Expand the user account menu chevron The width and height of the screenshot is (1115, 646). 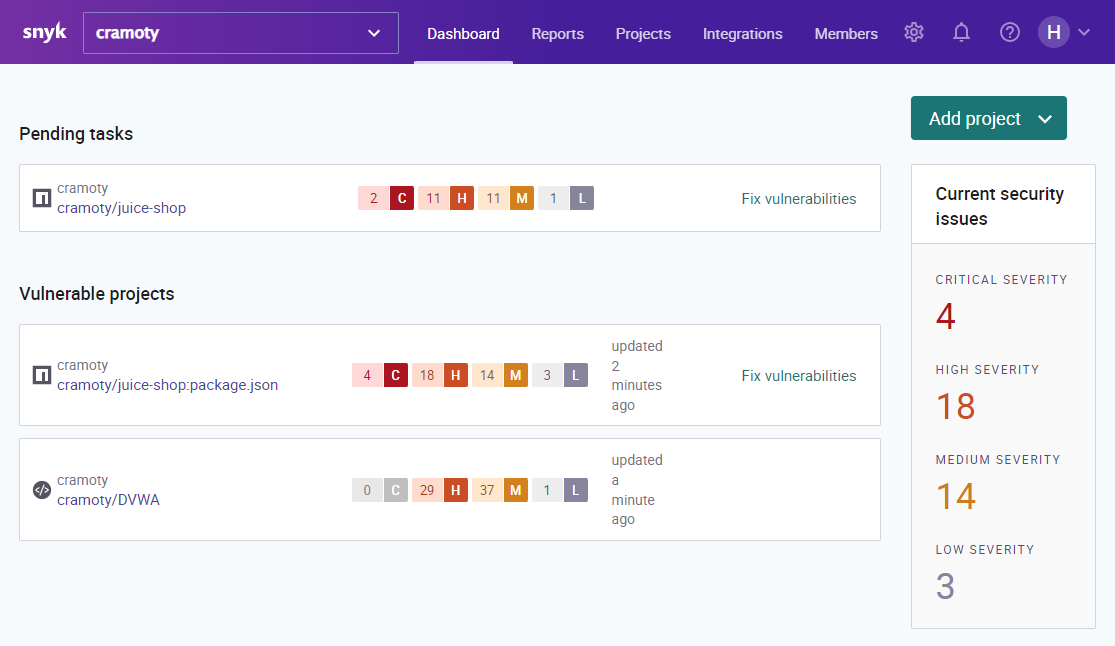click(1084, 32)
